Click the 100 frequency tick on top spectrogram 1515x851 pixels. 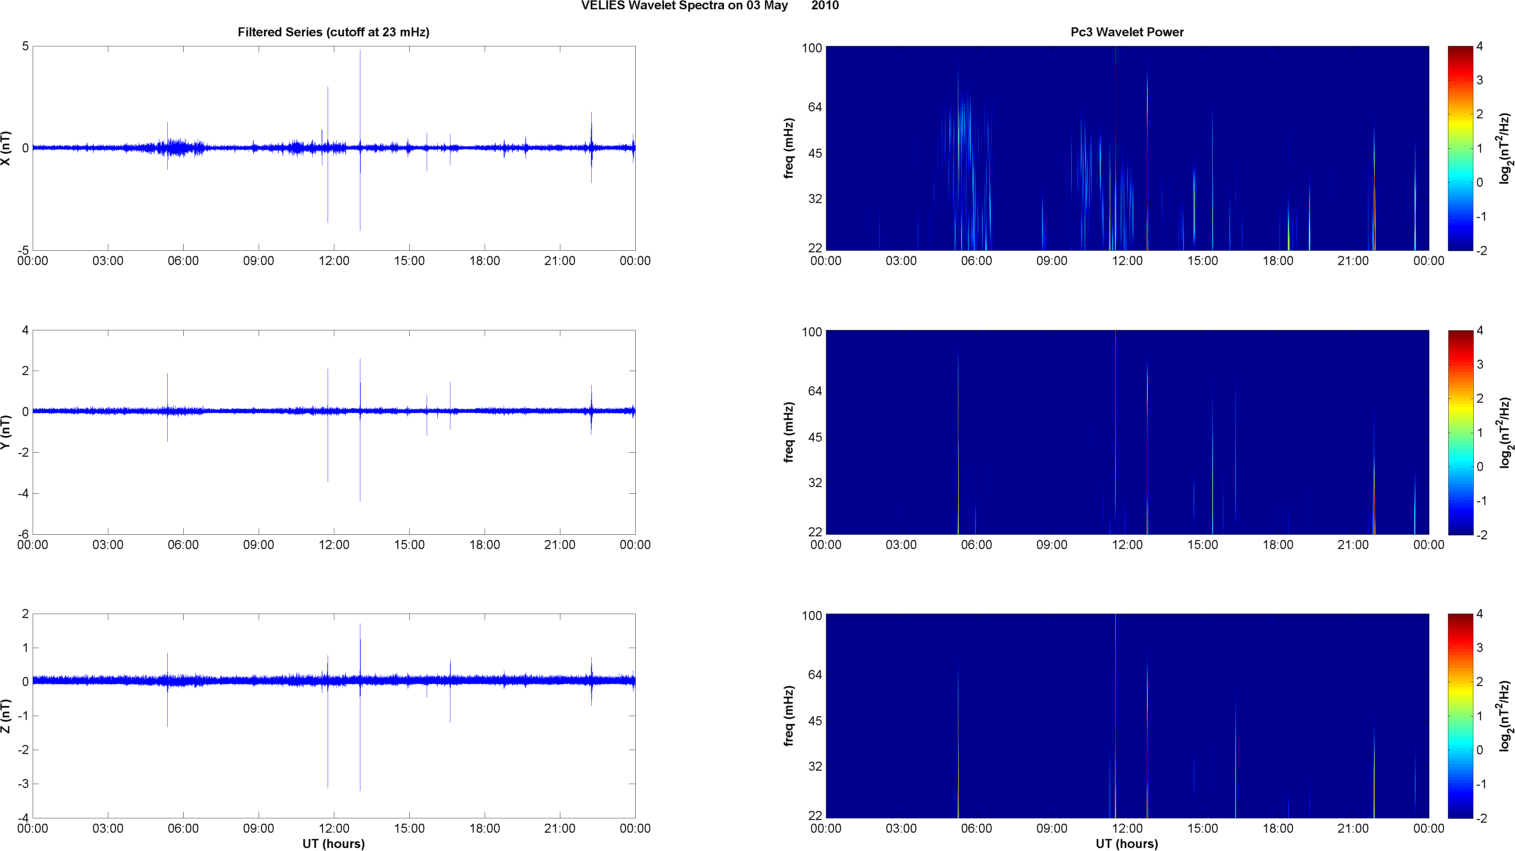[811, 48]
